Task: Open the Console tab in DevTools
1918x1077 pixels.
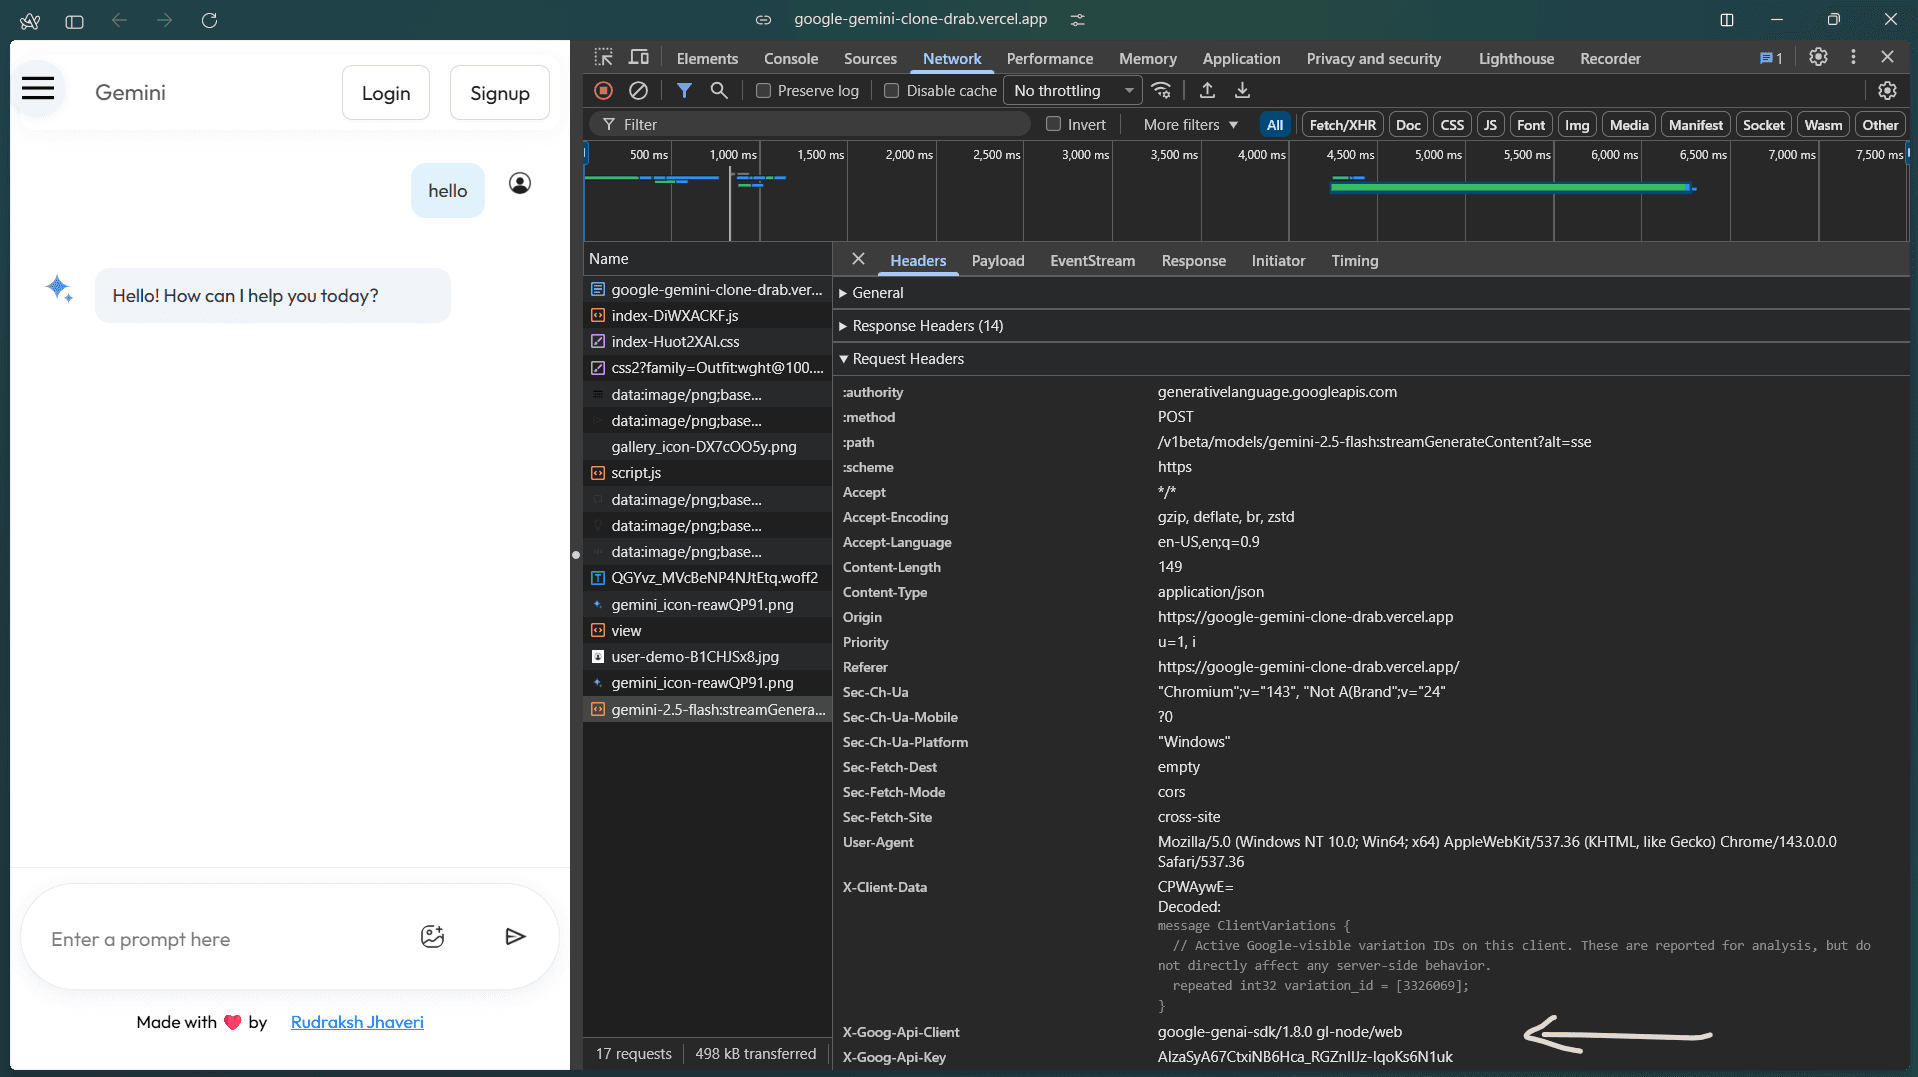Action: [790, 58]
